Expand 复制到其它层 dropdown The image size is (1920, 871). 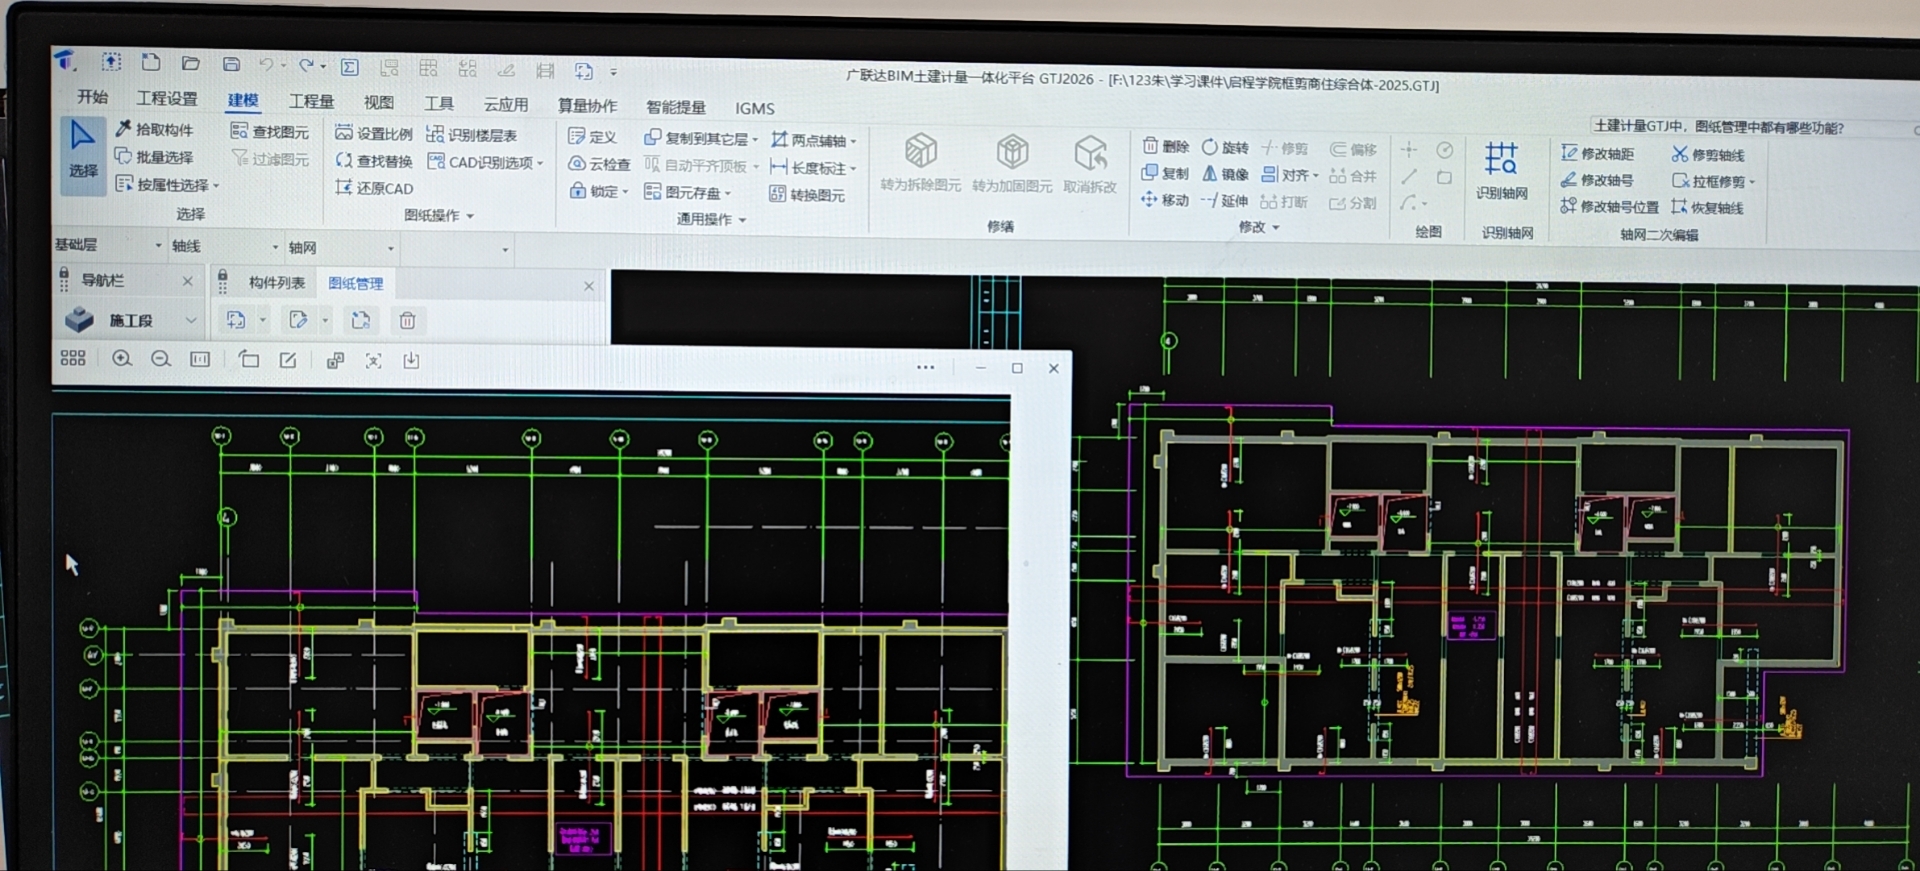pyautogui.click(x=755, y=140)
